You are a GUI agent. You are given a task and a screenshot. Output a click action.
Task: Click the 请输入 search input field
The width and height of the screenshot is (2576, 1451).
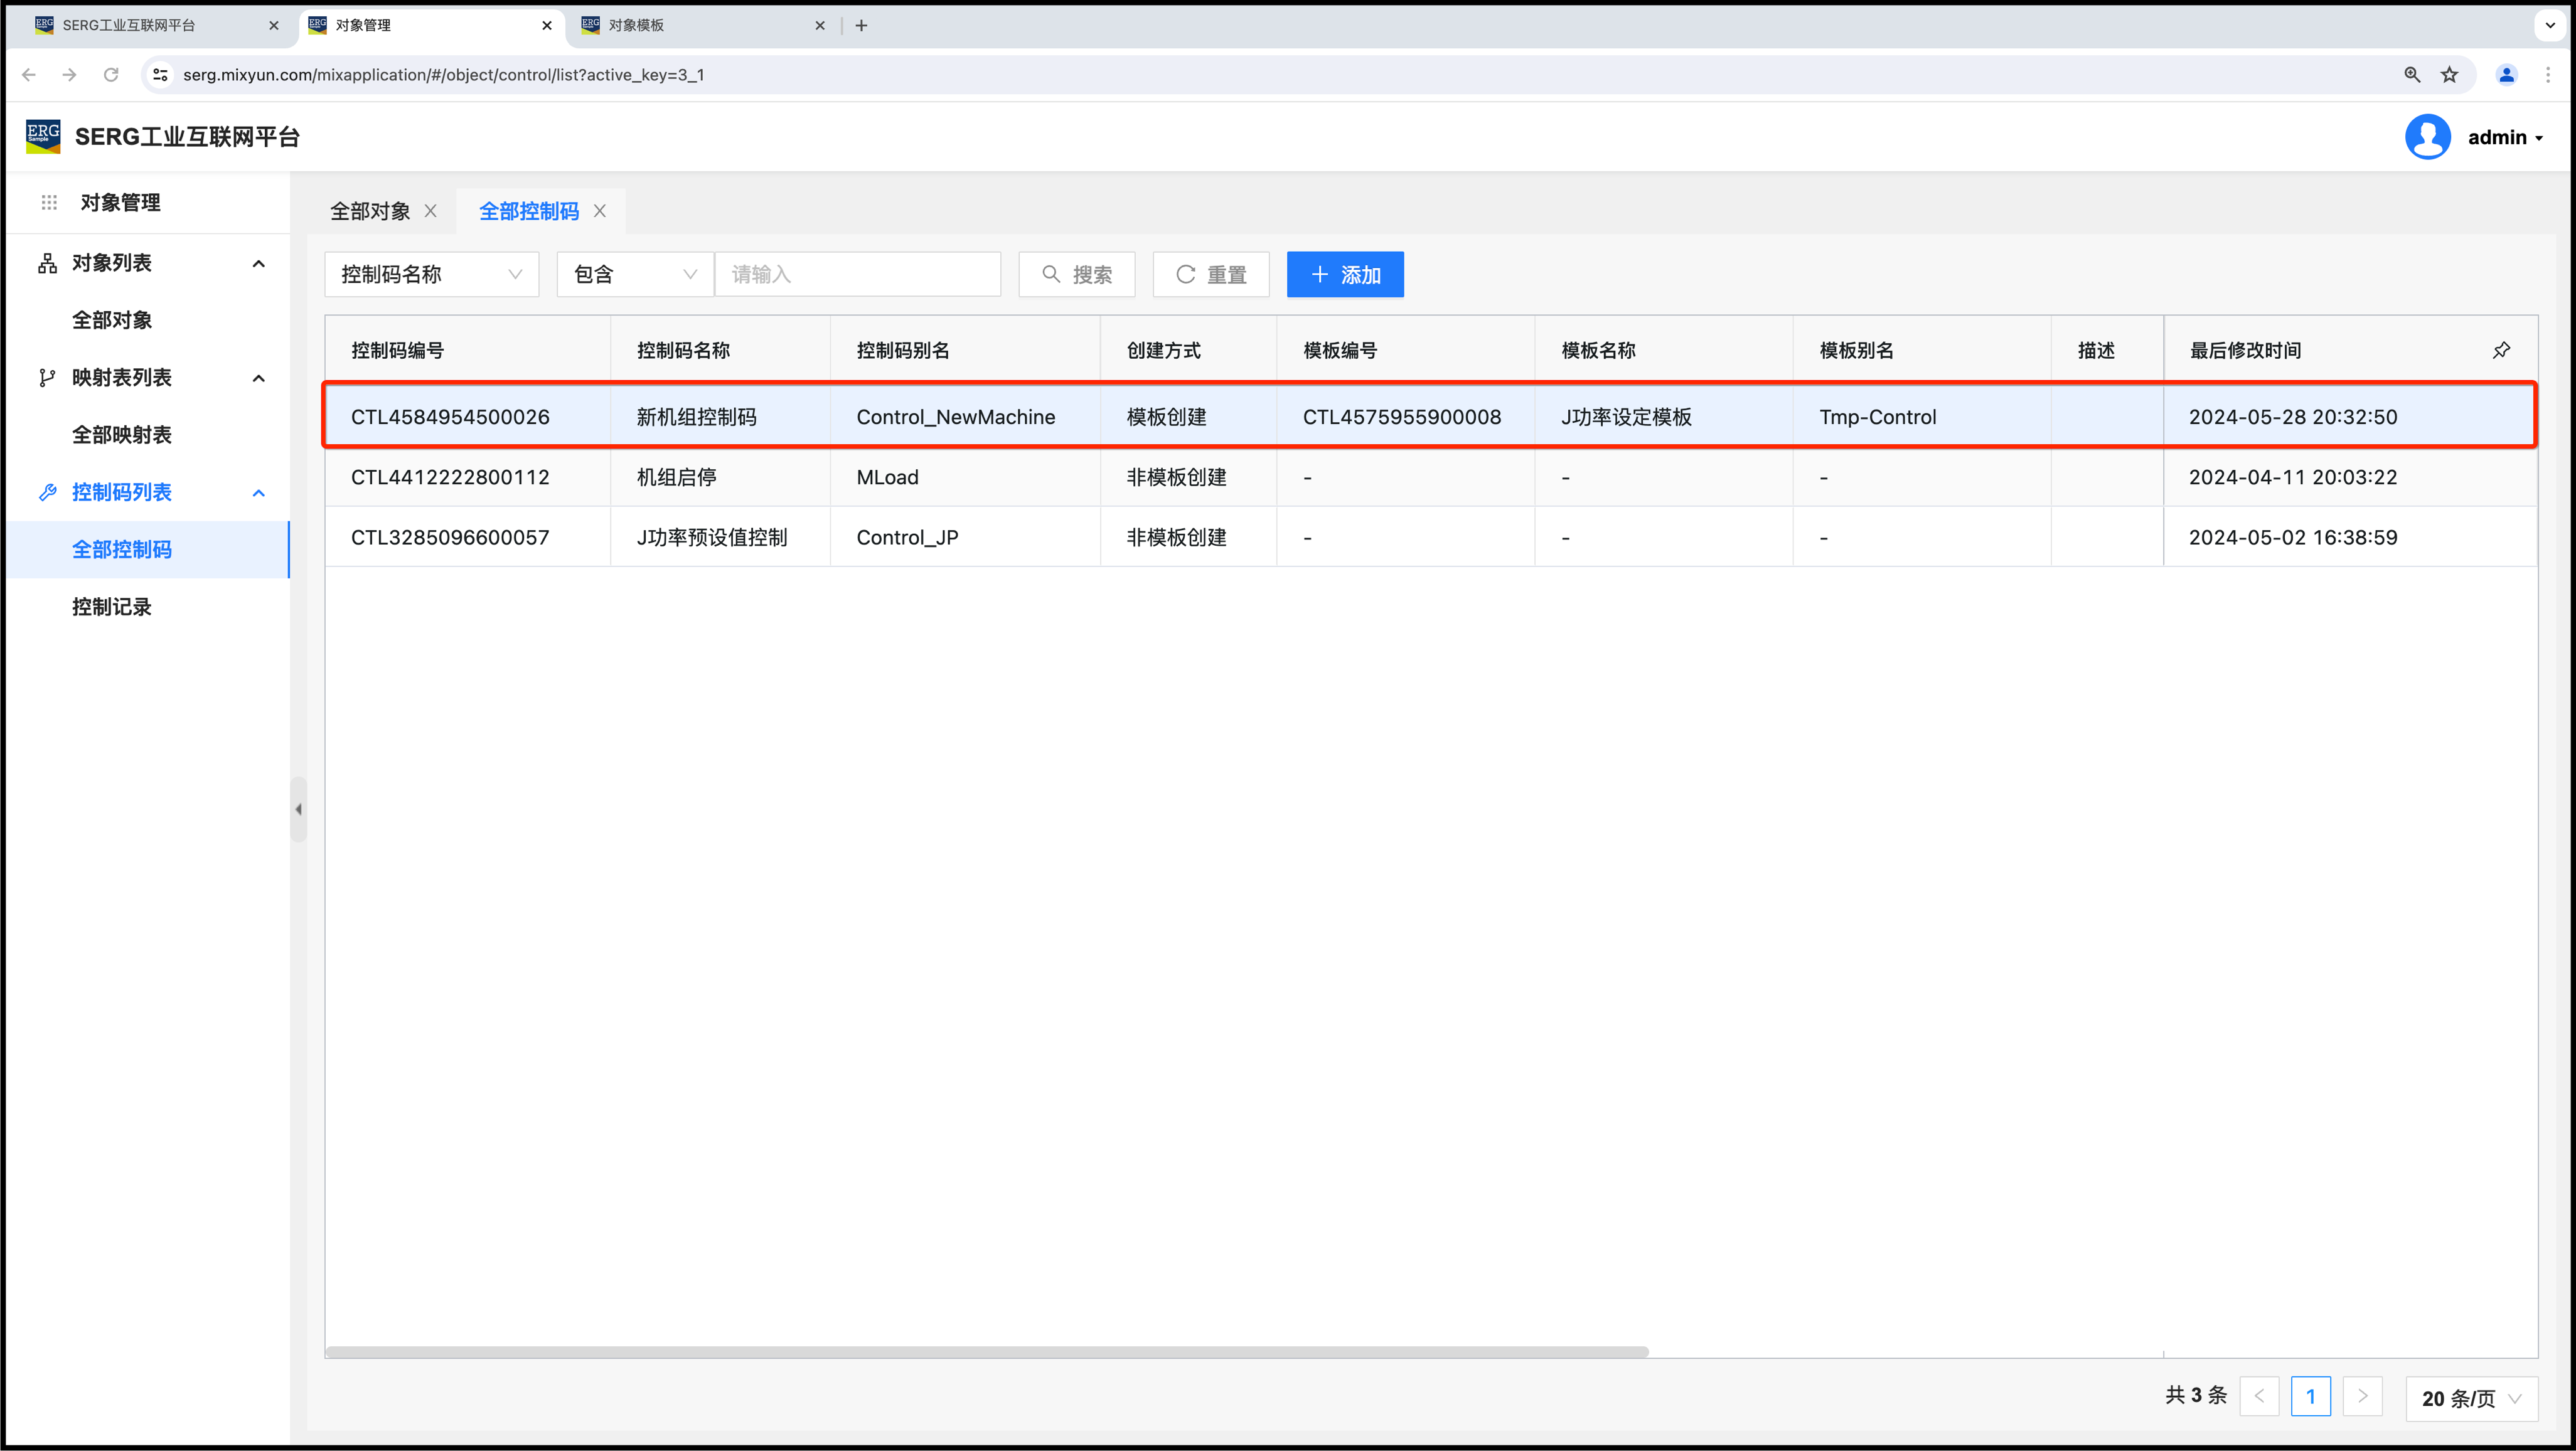coord(857,274)
